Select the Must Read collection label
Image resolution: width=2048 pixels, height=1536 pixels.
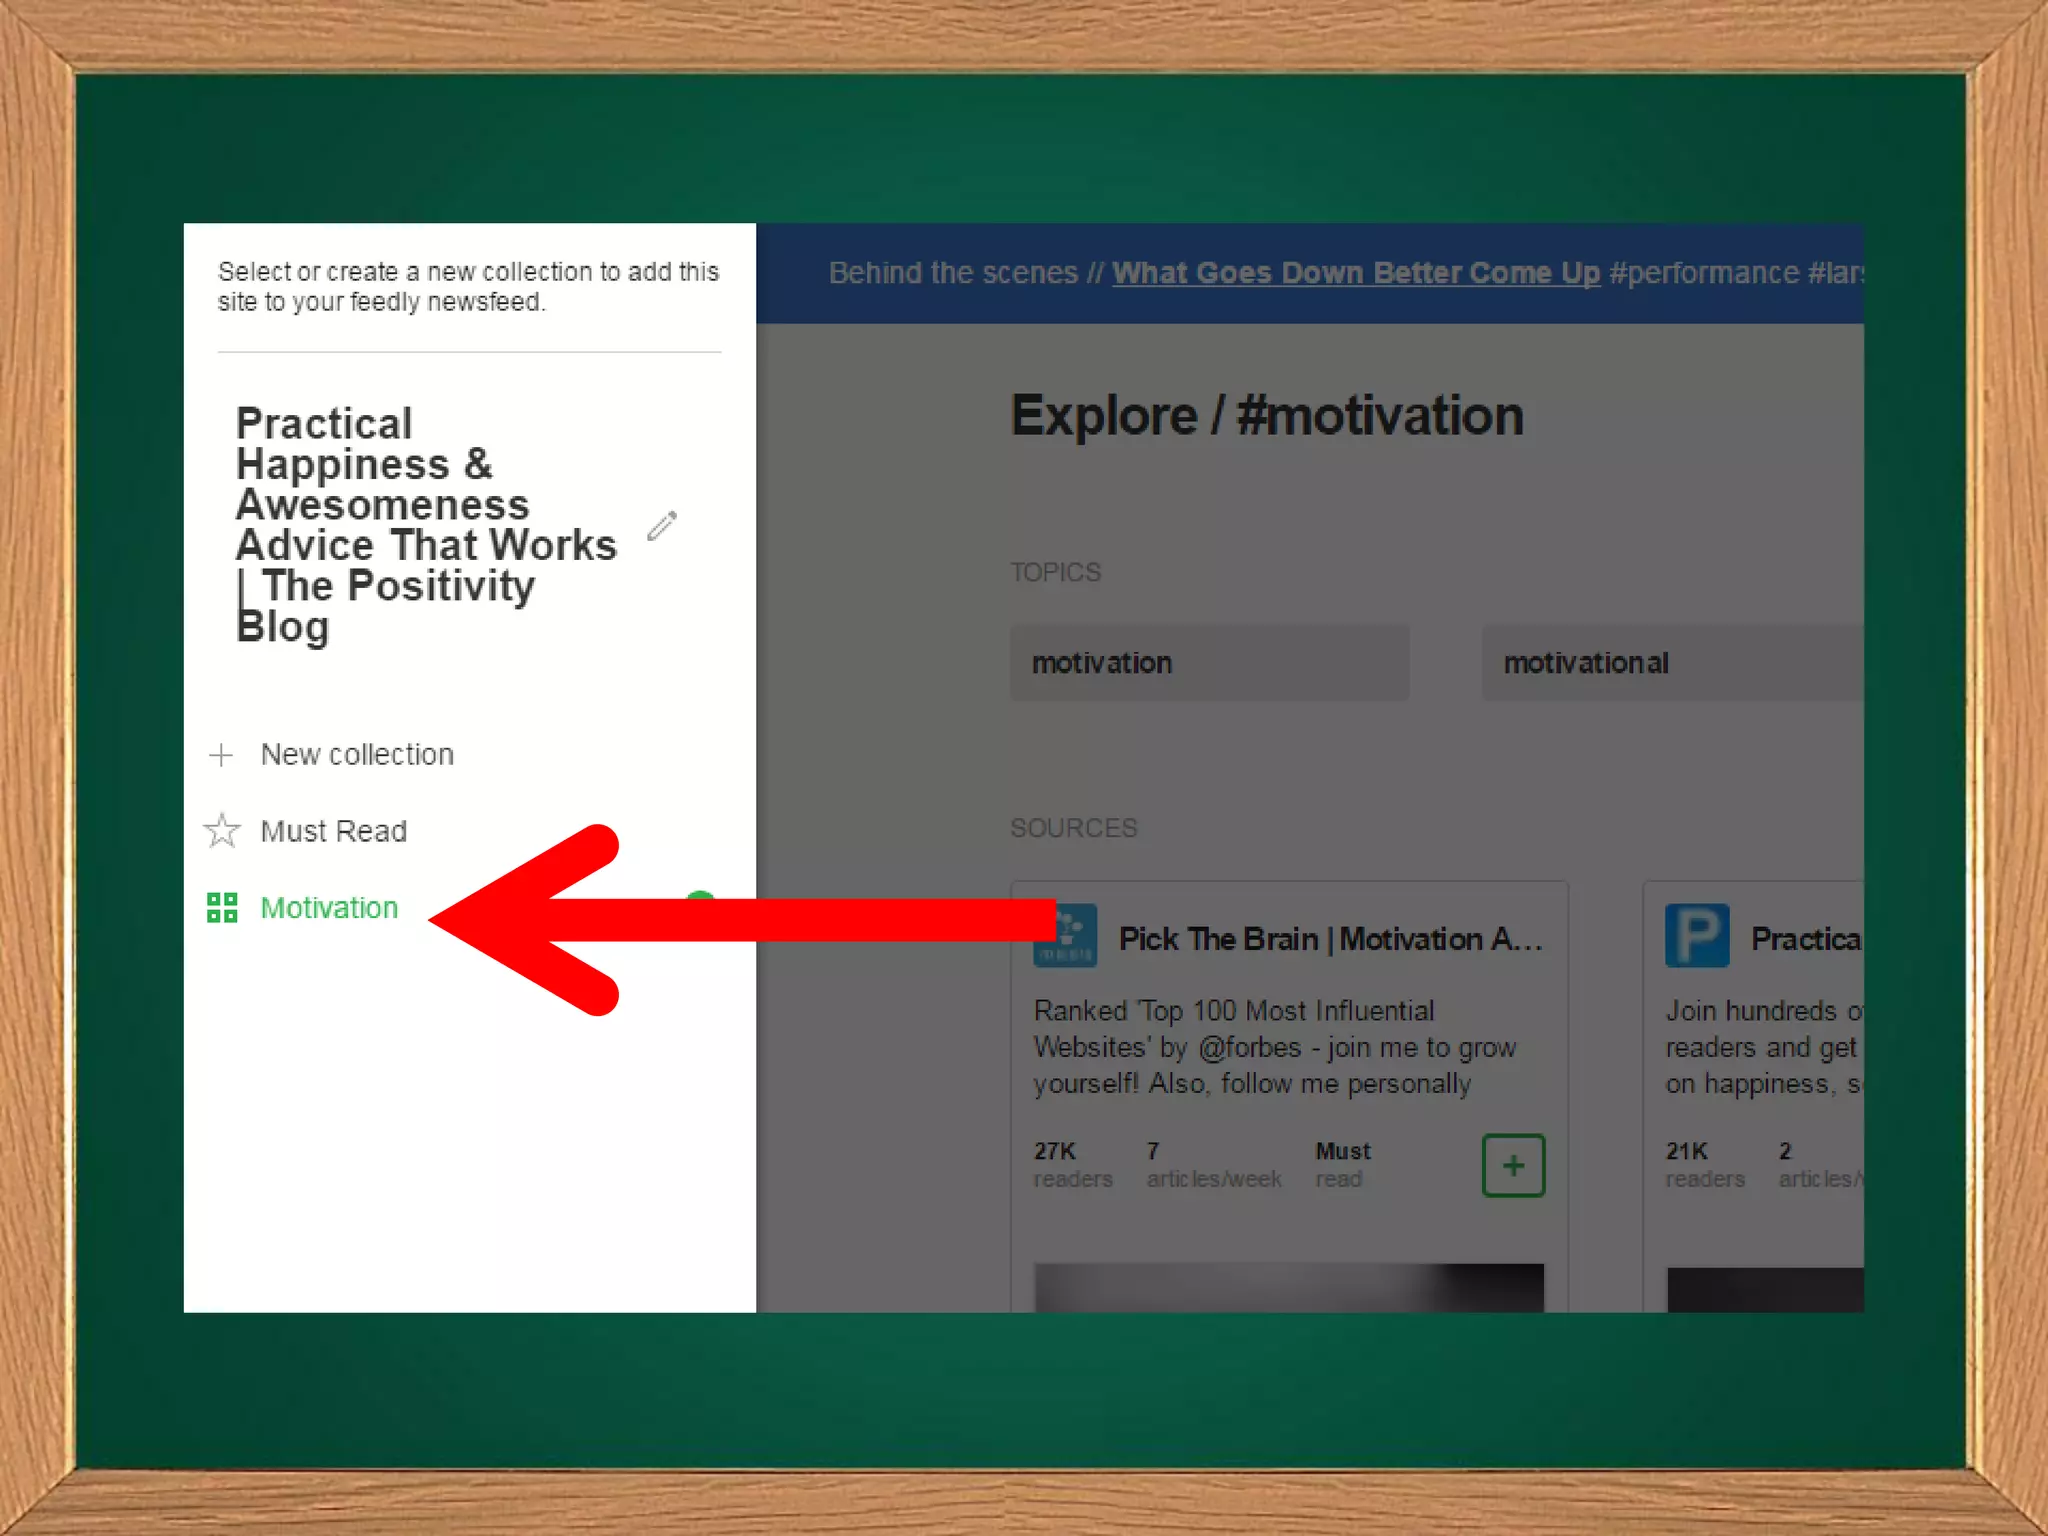tap(333, 831)
